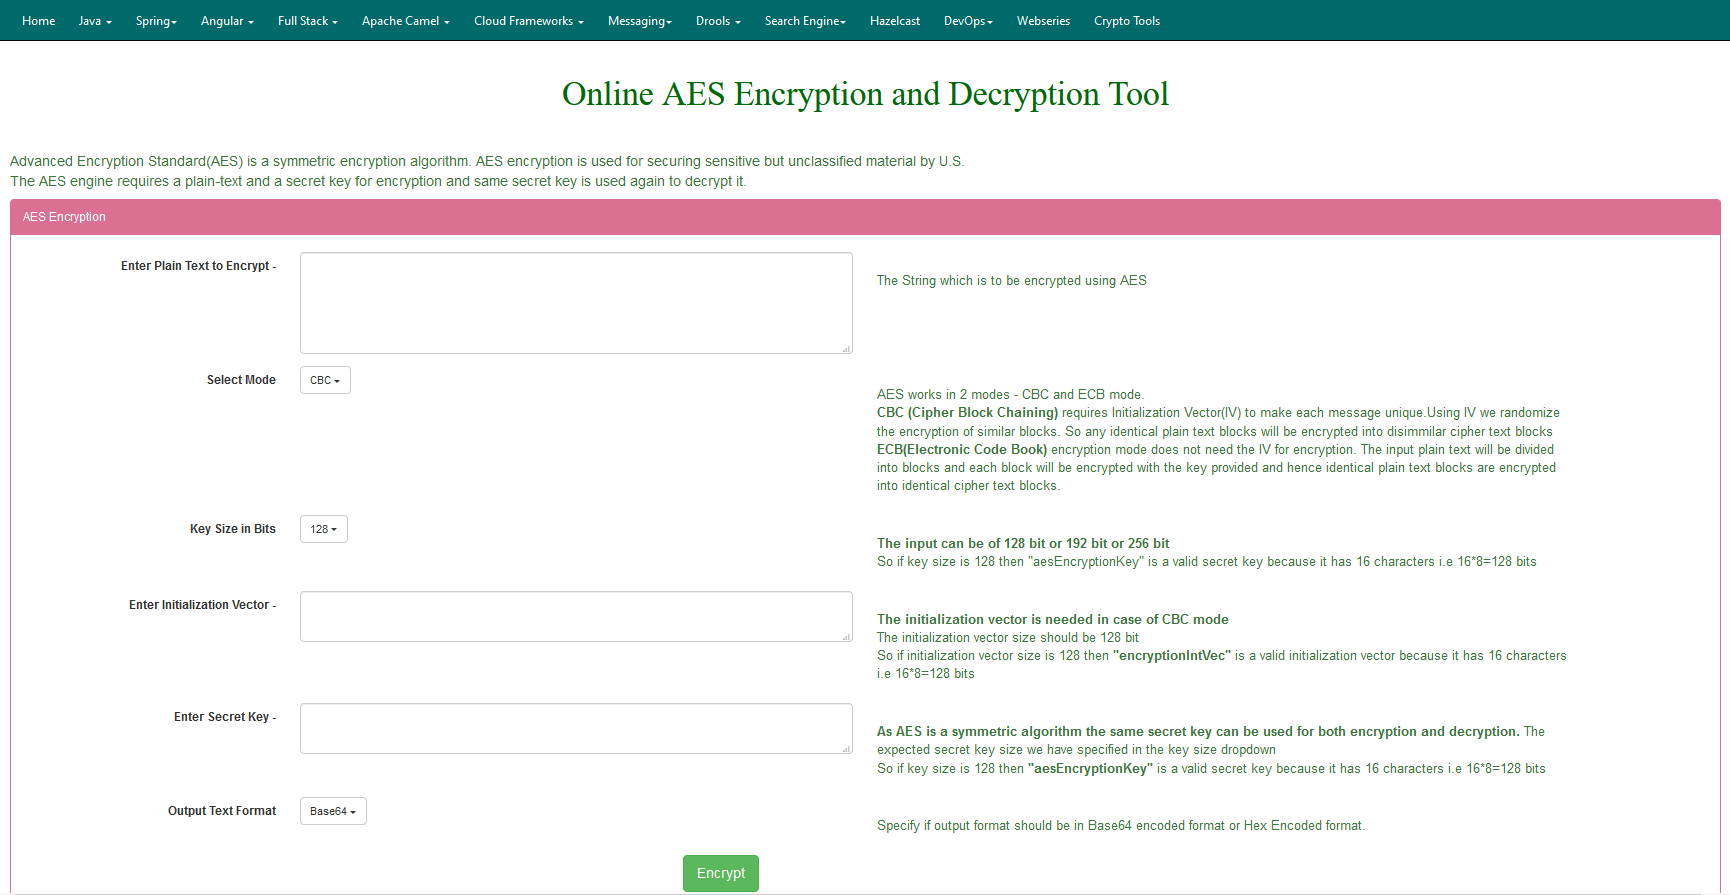This screenshot has height=895, width=1730.
Task: Open the Apache Camel menu
Action: pos(406,21)
